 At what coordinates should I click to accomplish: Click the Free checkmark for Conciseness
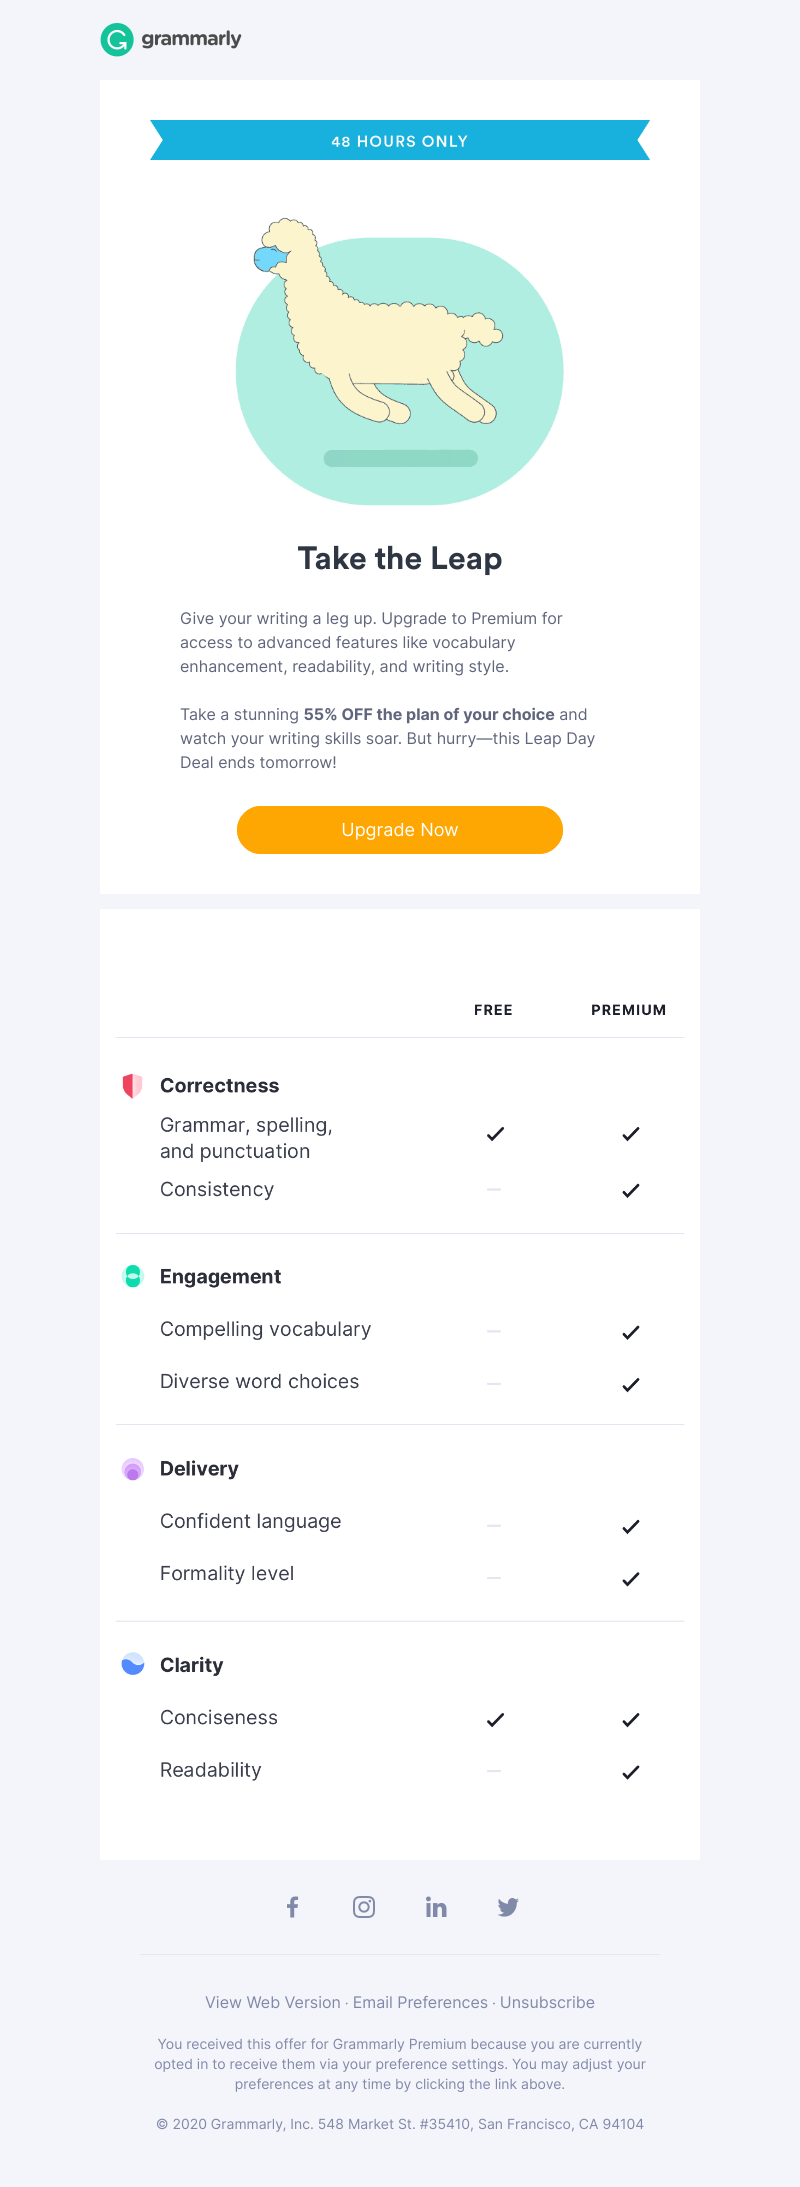point(495,1719)
